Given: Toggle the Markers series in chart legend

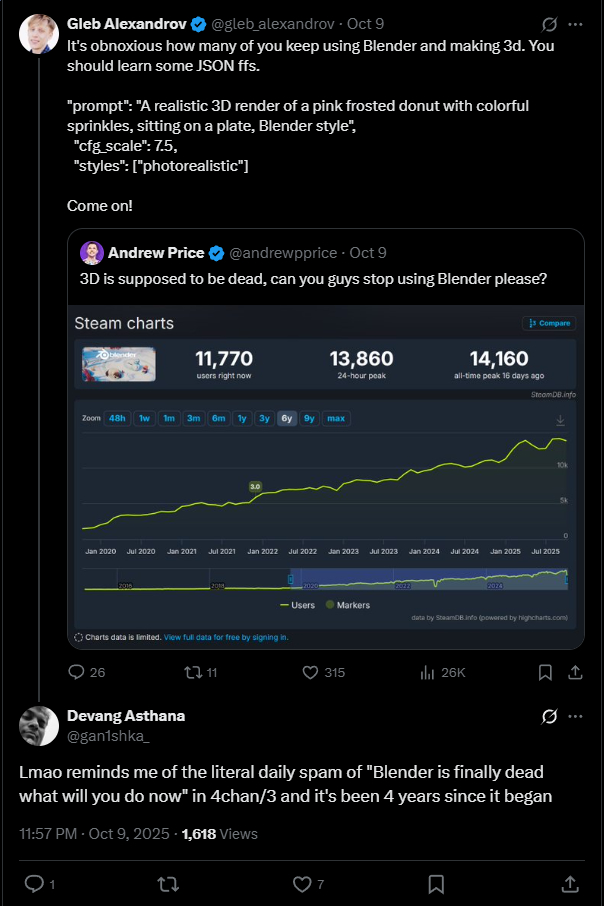Looking at the screenshot, I should click(x=347, y=605).
